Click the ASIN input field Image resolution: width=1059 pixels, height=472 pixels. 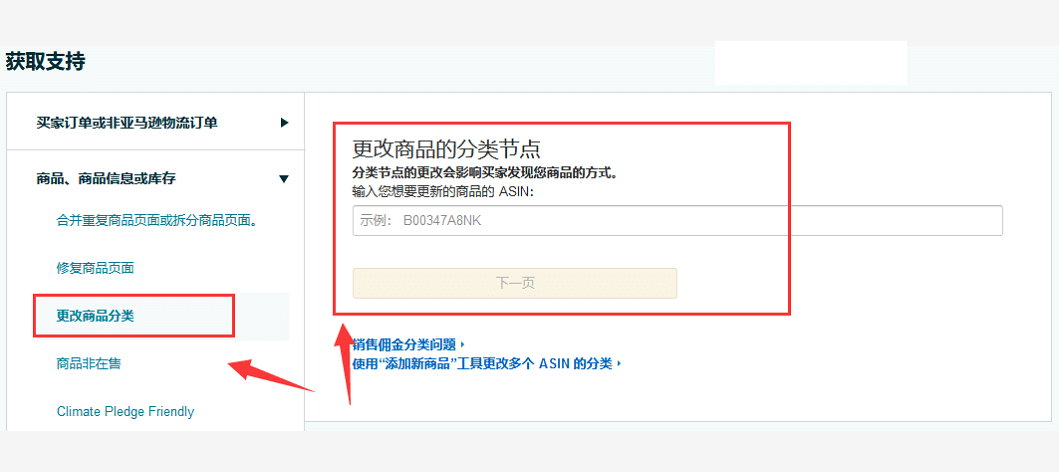click(677, 220)
